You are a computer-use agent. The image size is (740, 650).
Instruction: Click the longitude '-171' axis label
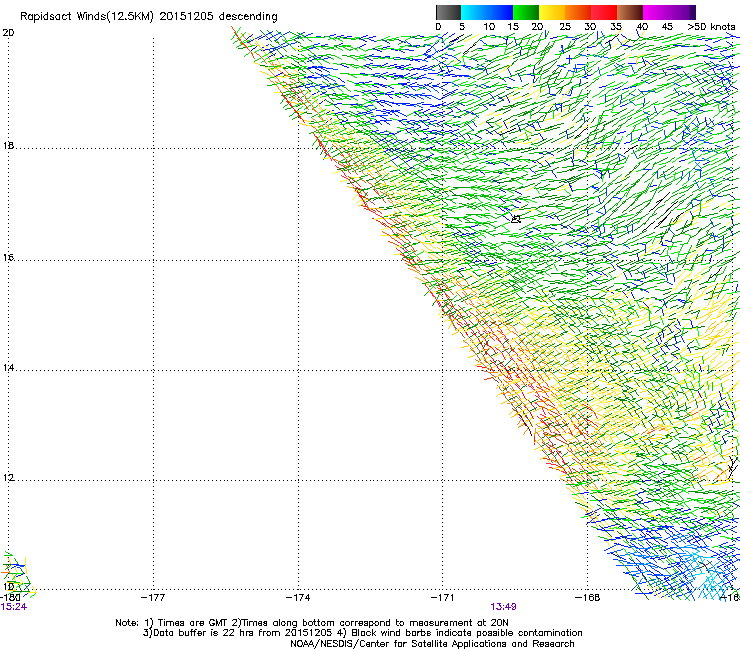443,598
